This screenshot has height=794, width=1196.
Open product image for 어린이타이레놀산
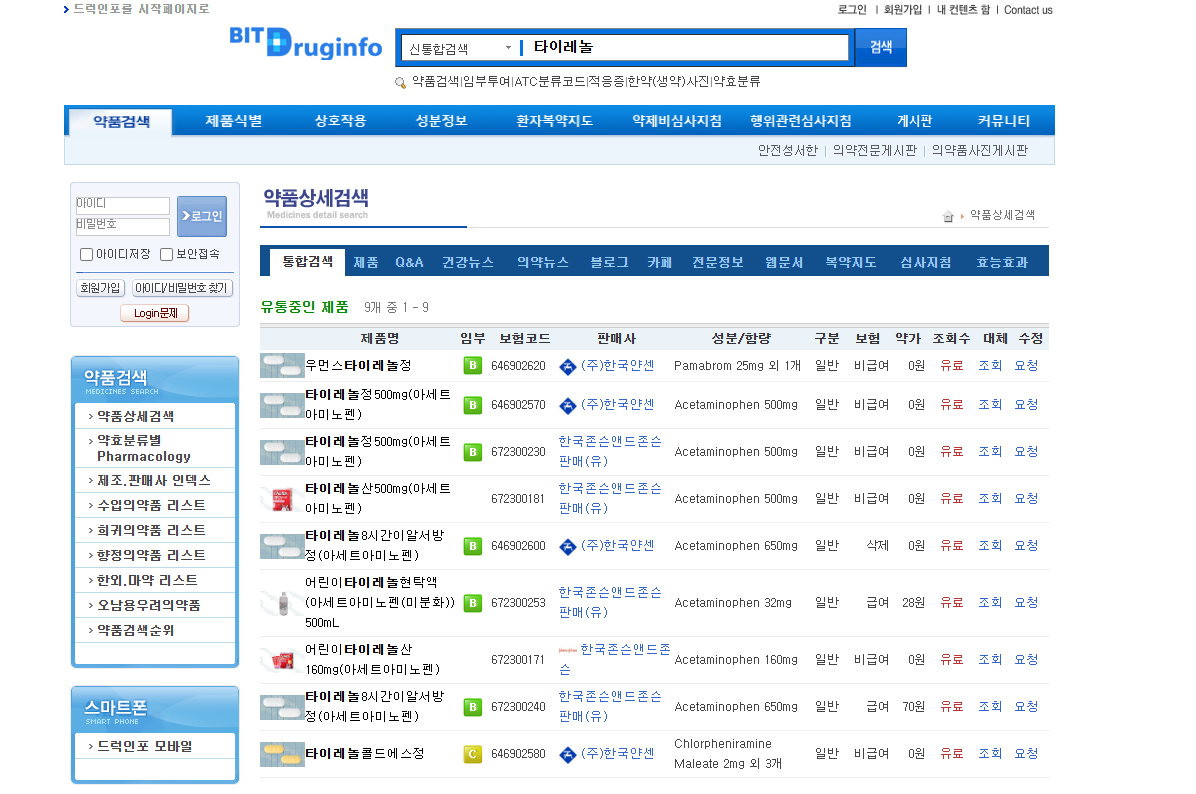[282, 660]
